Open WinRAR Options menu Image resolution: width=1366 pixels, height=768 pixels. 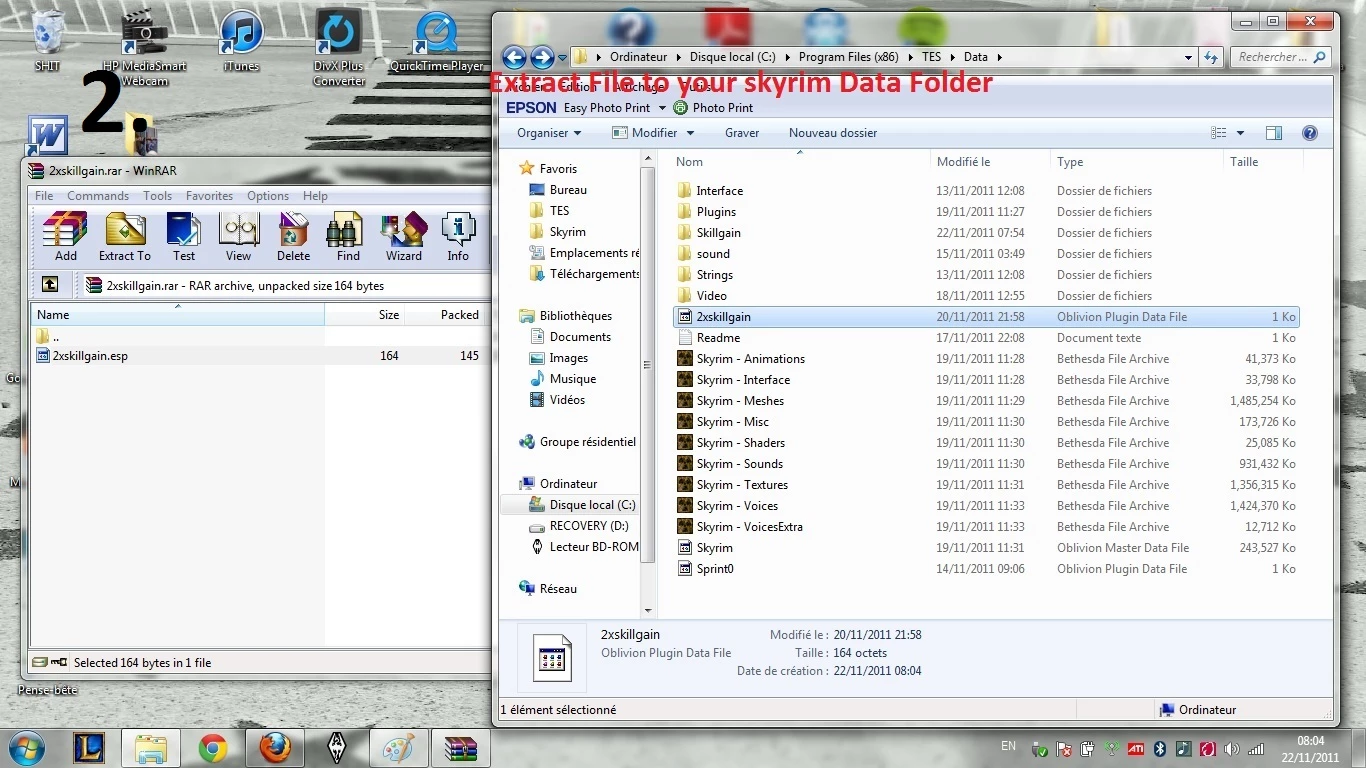click(x=268, y=196)
